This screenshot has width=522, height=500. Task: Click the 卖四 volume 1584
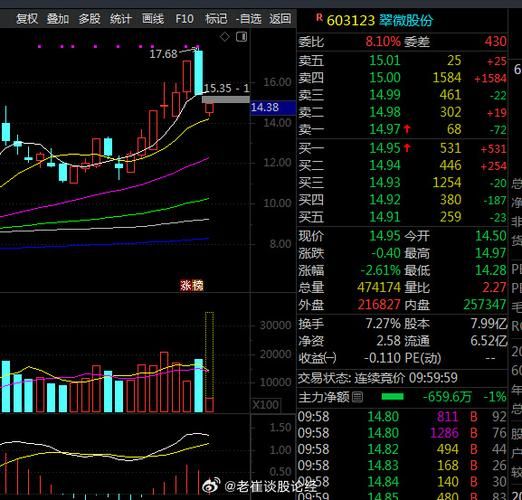(447, 78)
